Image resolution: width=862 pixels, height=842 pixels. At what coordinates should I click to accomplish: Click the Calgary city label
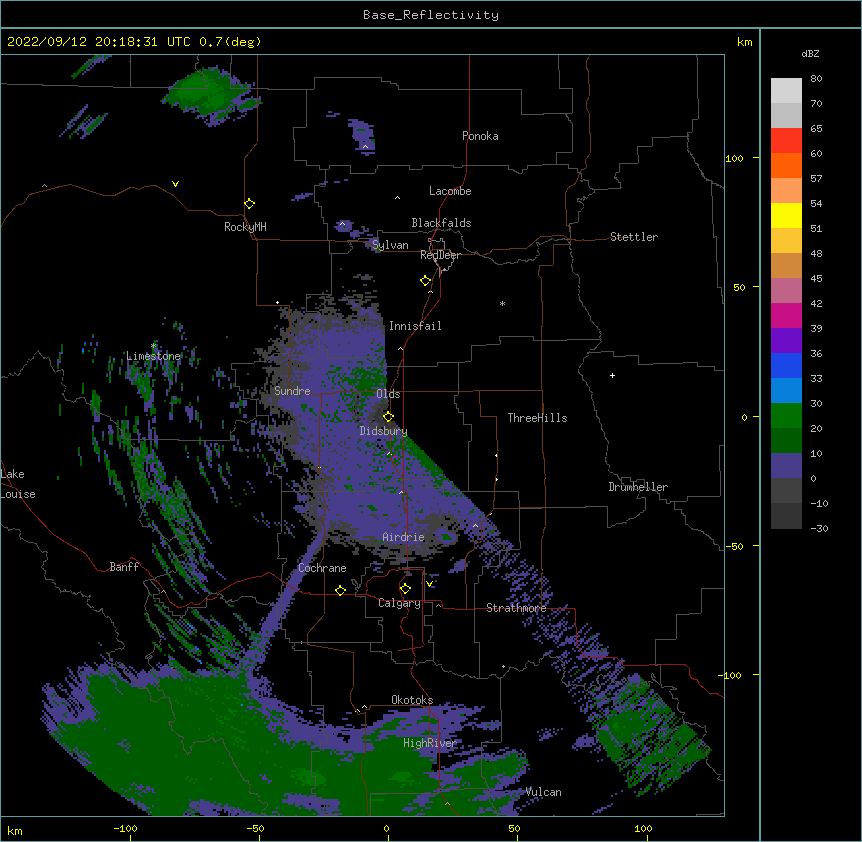[x=399, y=603]
